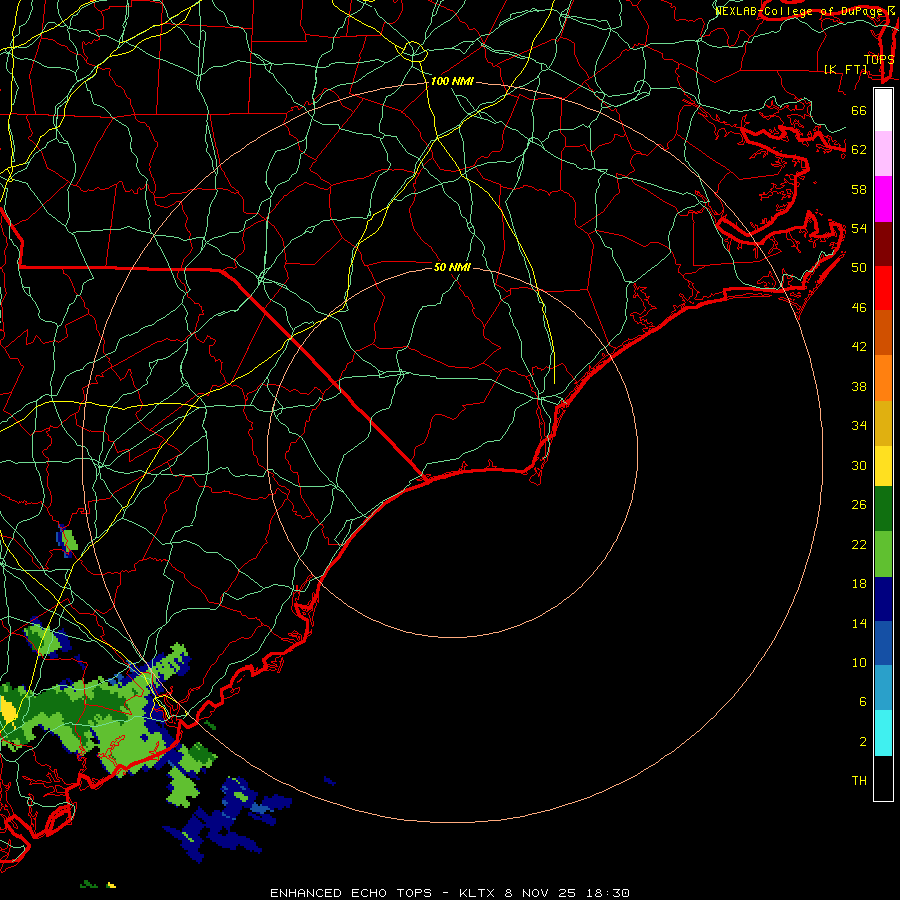This screenshot has width=900, height=900.
Task: Pick the navy blue swatch in the scale
Action: (x=883, y=599)
